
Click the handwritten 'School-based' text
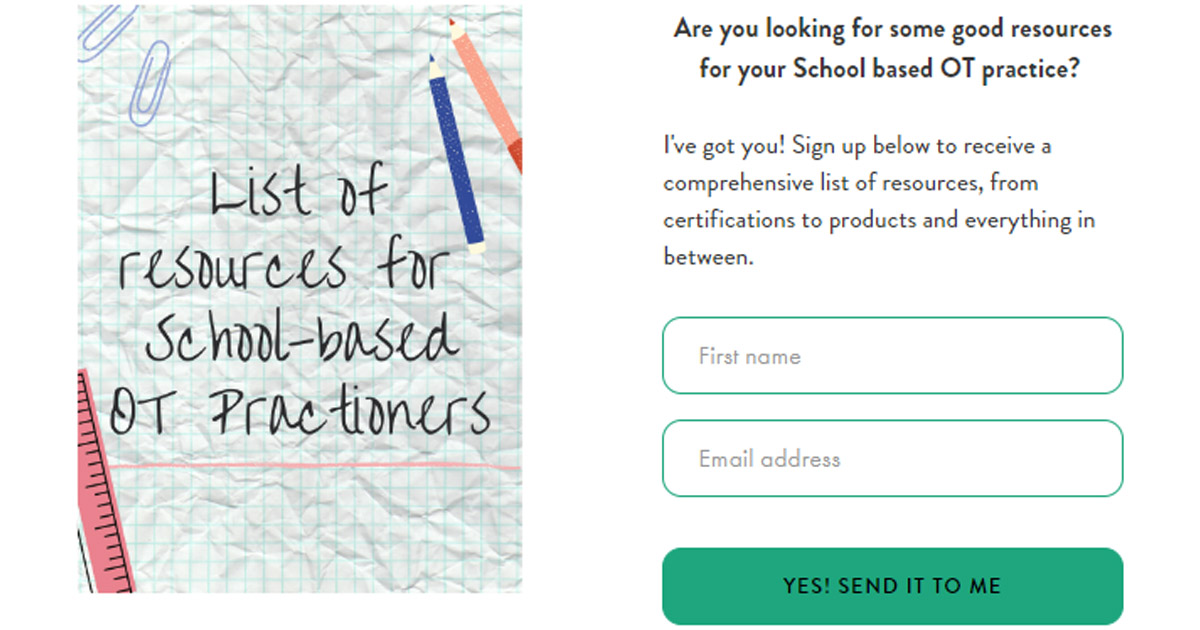coord(302,337)
